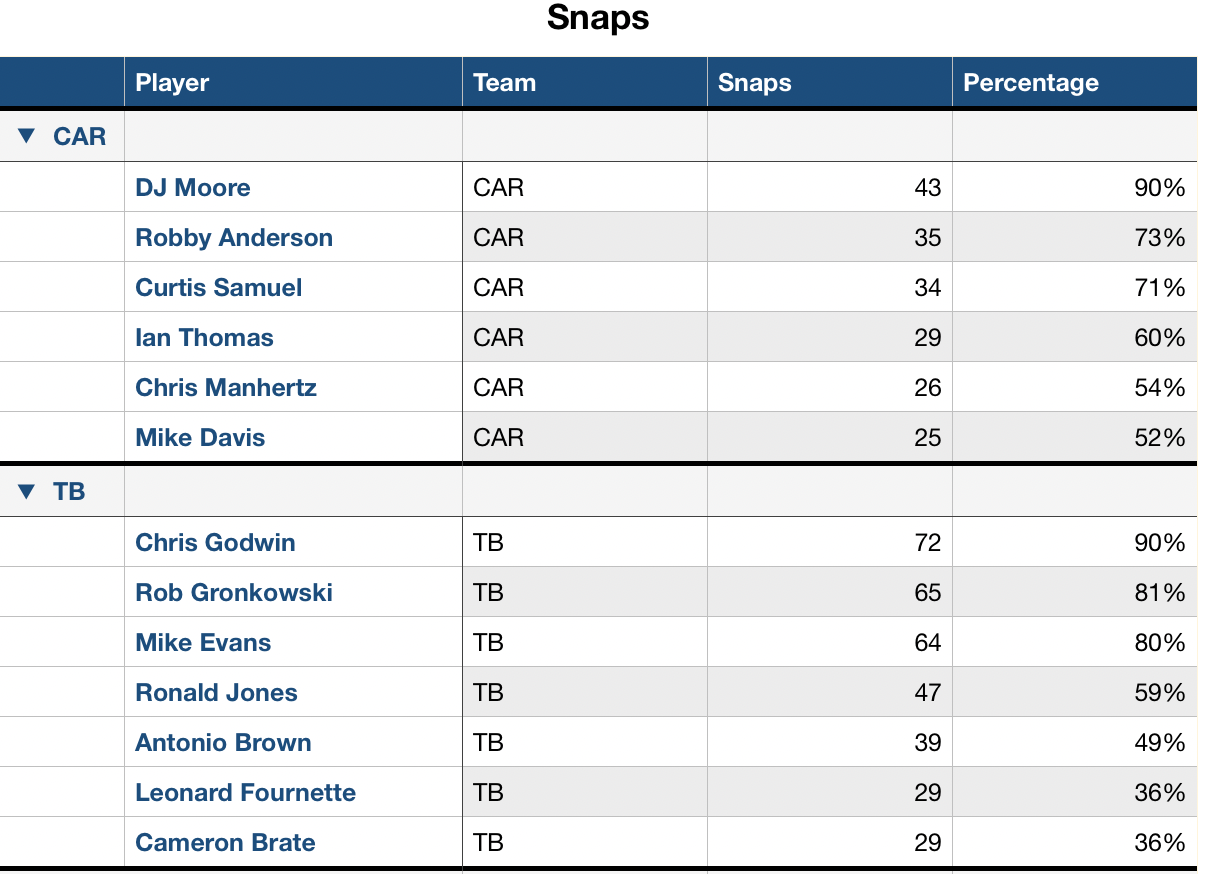Select the Antonio Brown cell
Image resolution: width=1206 pixels, height=874 pixels.
pos(224,742)
